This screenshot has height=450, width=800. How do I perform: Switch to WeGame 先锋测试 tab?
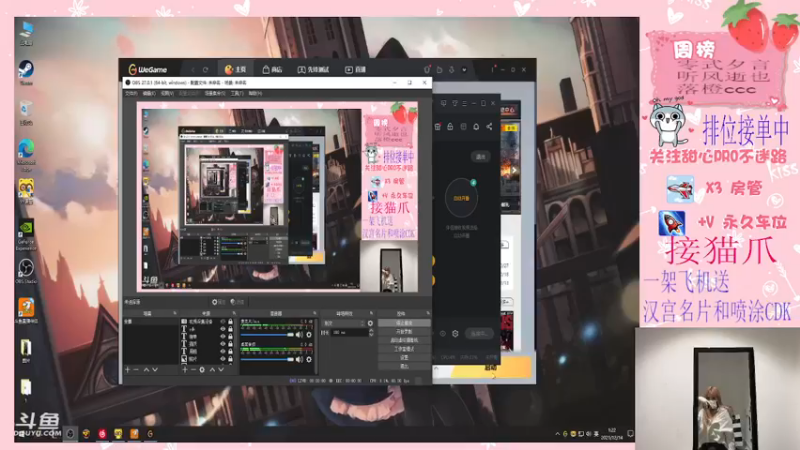pyautogui.click(x=313, y=69)
